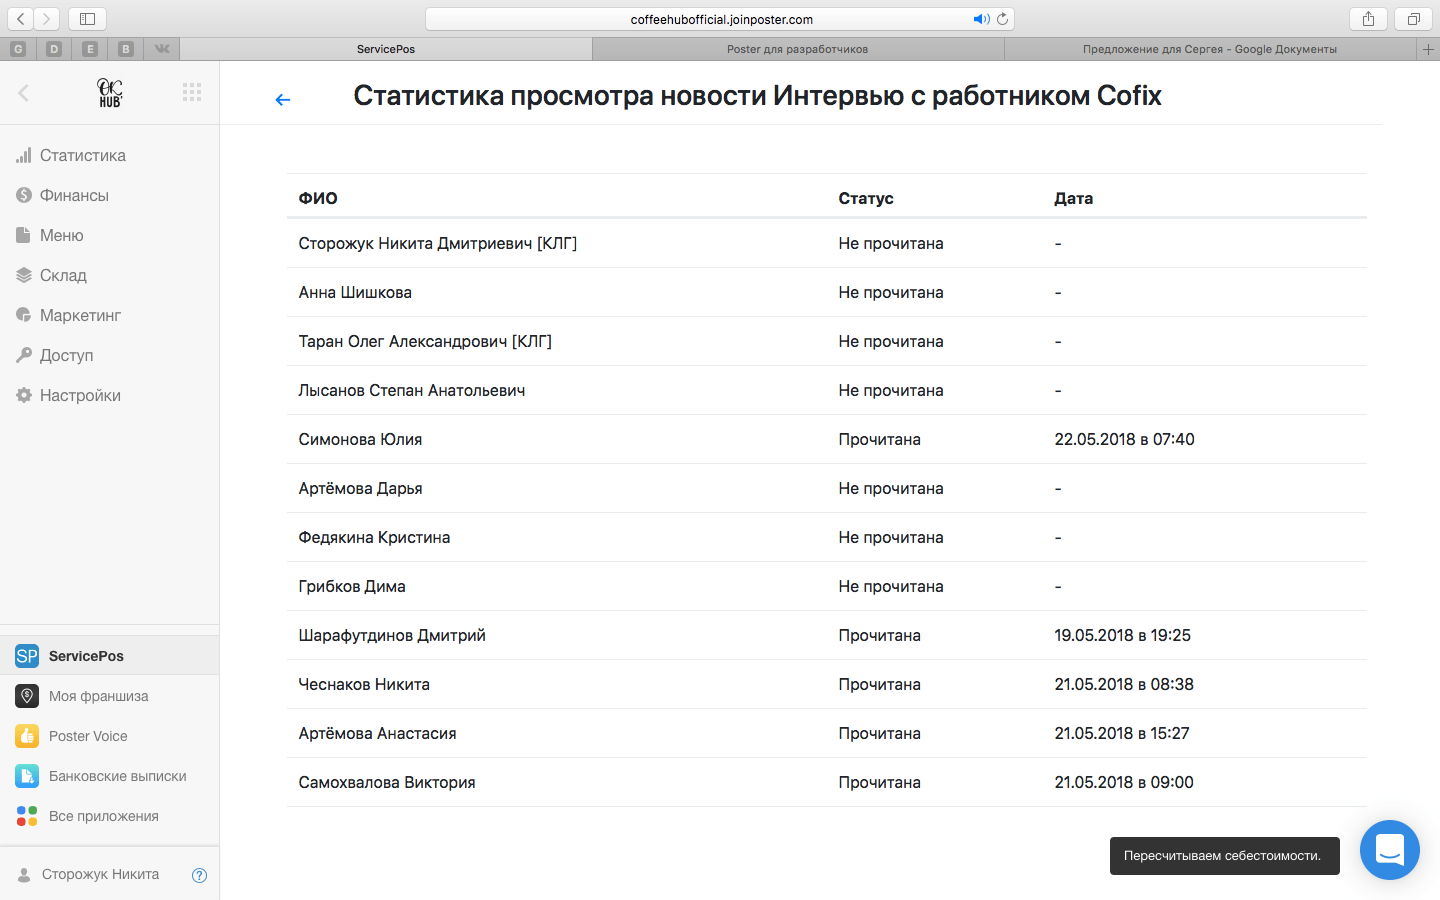Open Доступ settings in sidebar

[66, 355]
